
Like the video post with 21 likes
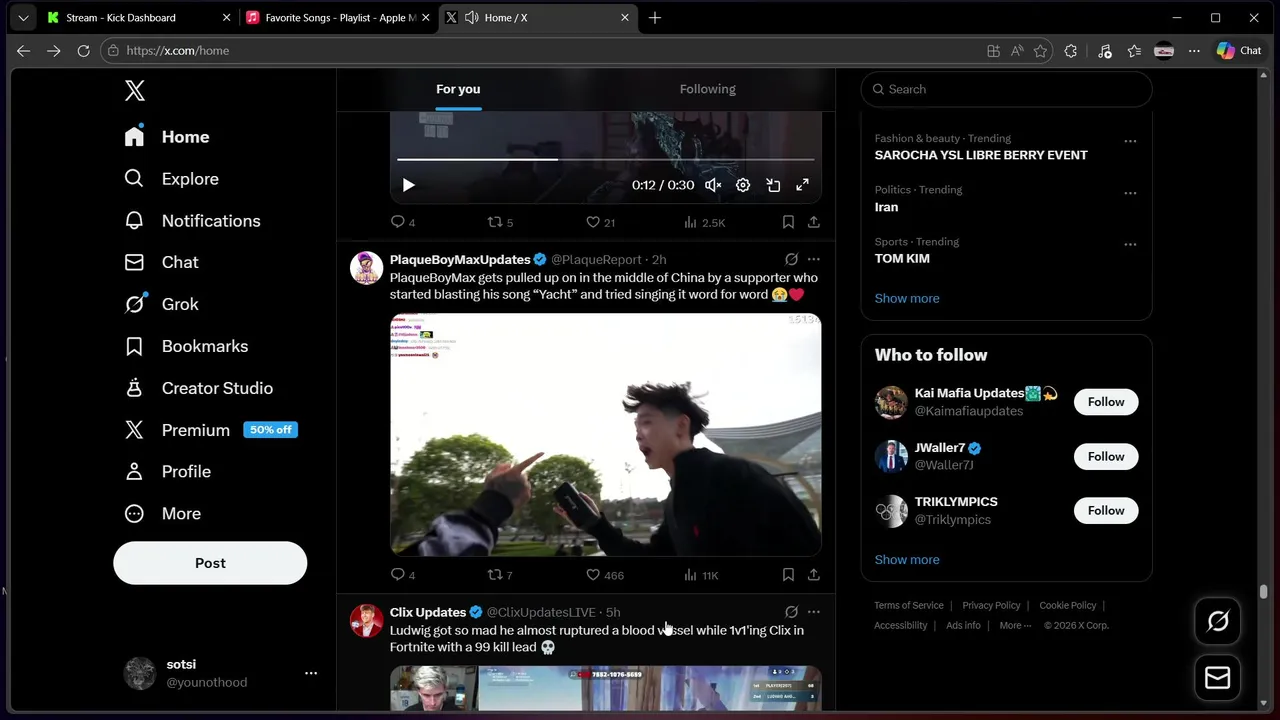(x=601, y=222)
